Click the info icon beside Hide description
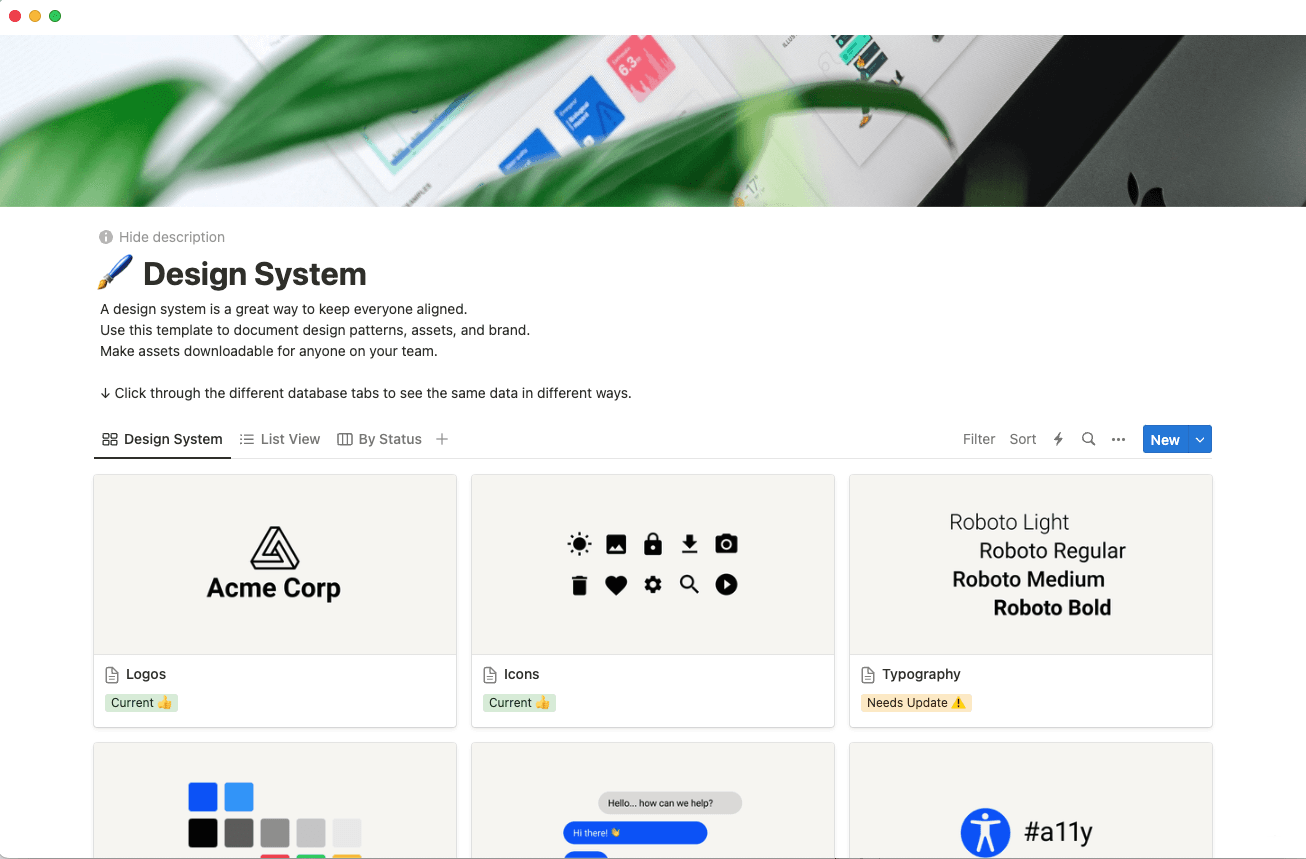The image size is (1306, 859). pyautogui.click(x=105, y=237)
